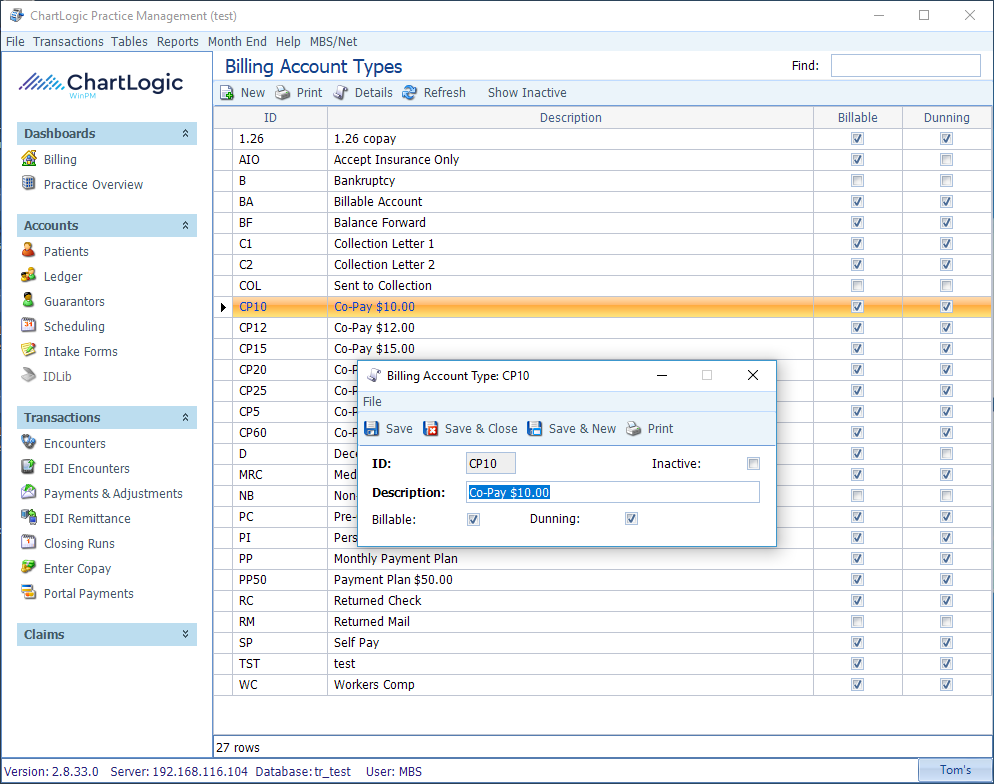Toggle Billable checkbox for Workers Comp row
This screenshot has height=784, width=994.
tap(858, 684)
